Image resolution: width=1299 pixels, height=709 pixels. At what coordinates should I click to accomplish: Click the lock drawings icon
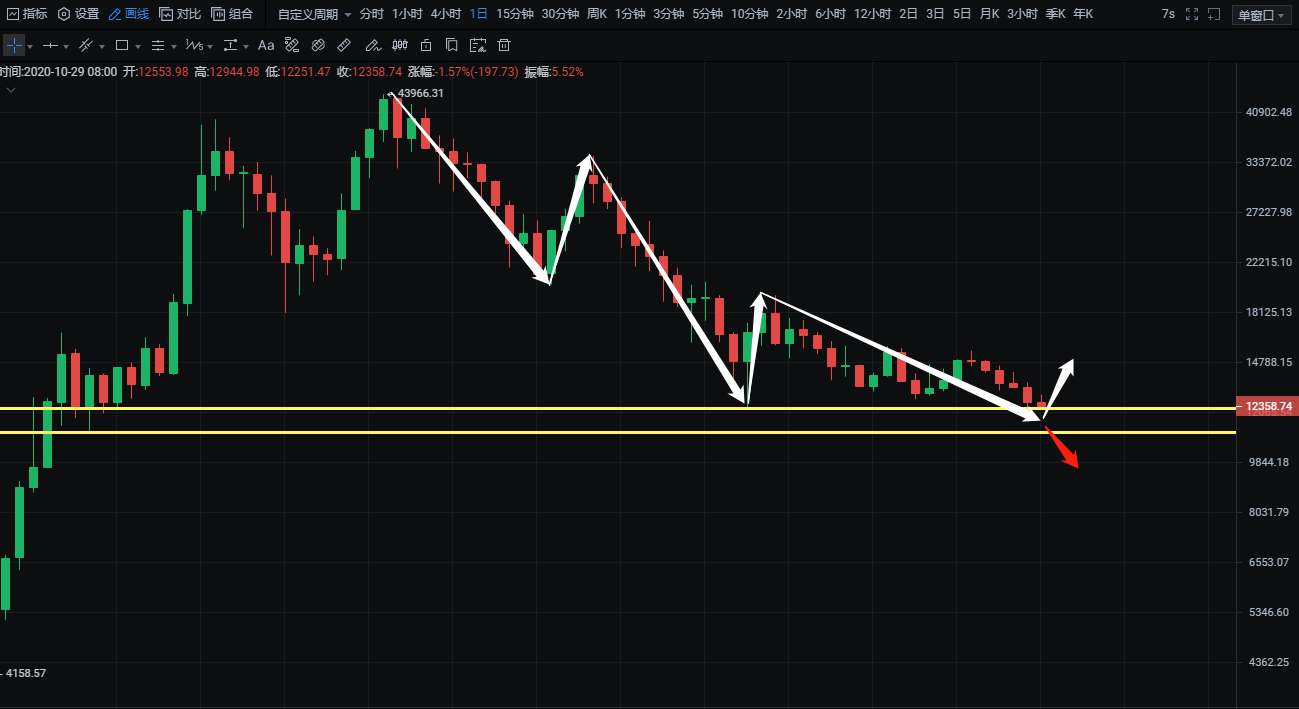(x=426, y=46)
